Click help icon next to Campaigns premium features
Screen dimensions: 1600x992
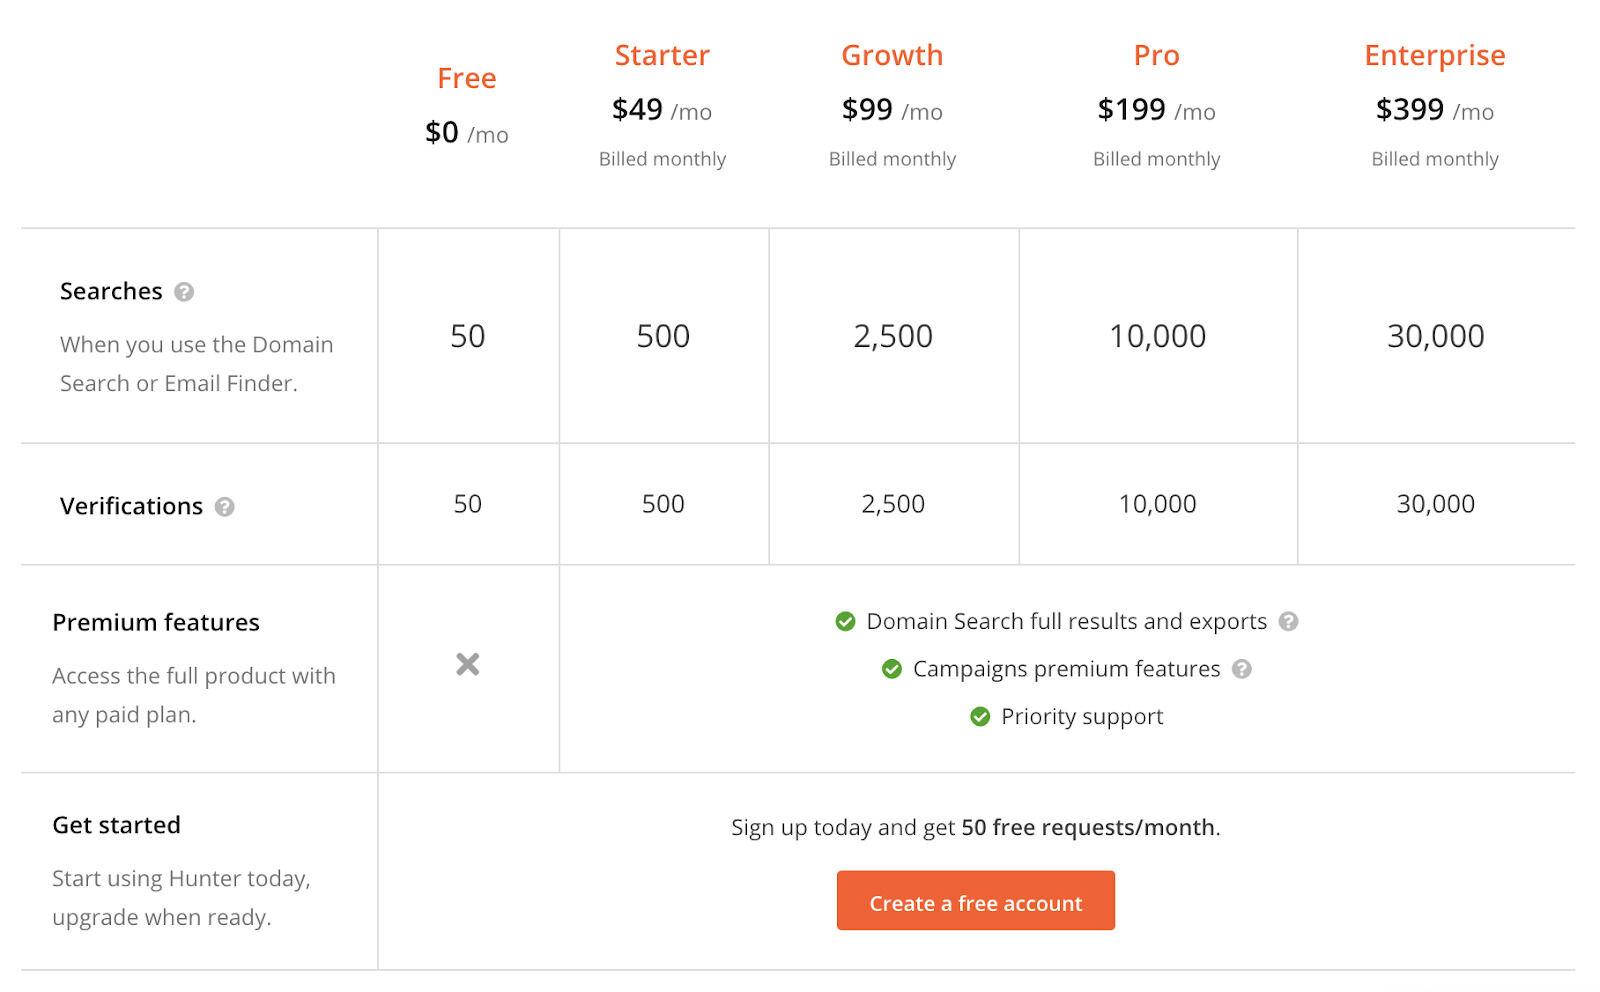tap(1242, 669)
